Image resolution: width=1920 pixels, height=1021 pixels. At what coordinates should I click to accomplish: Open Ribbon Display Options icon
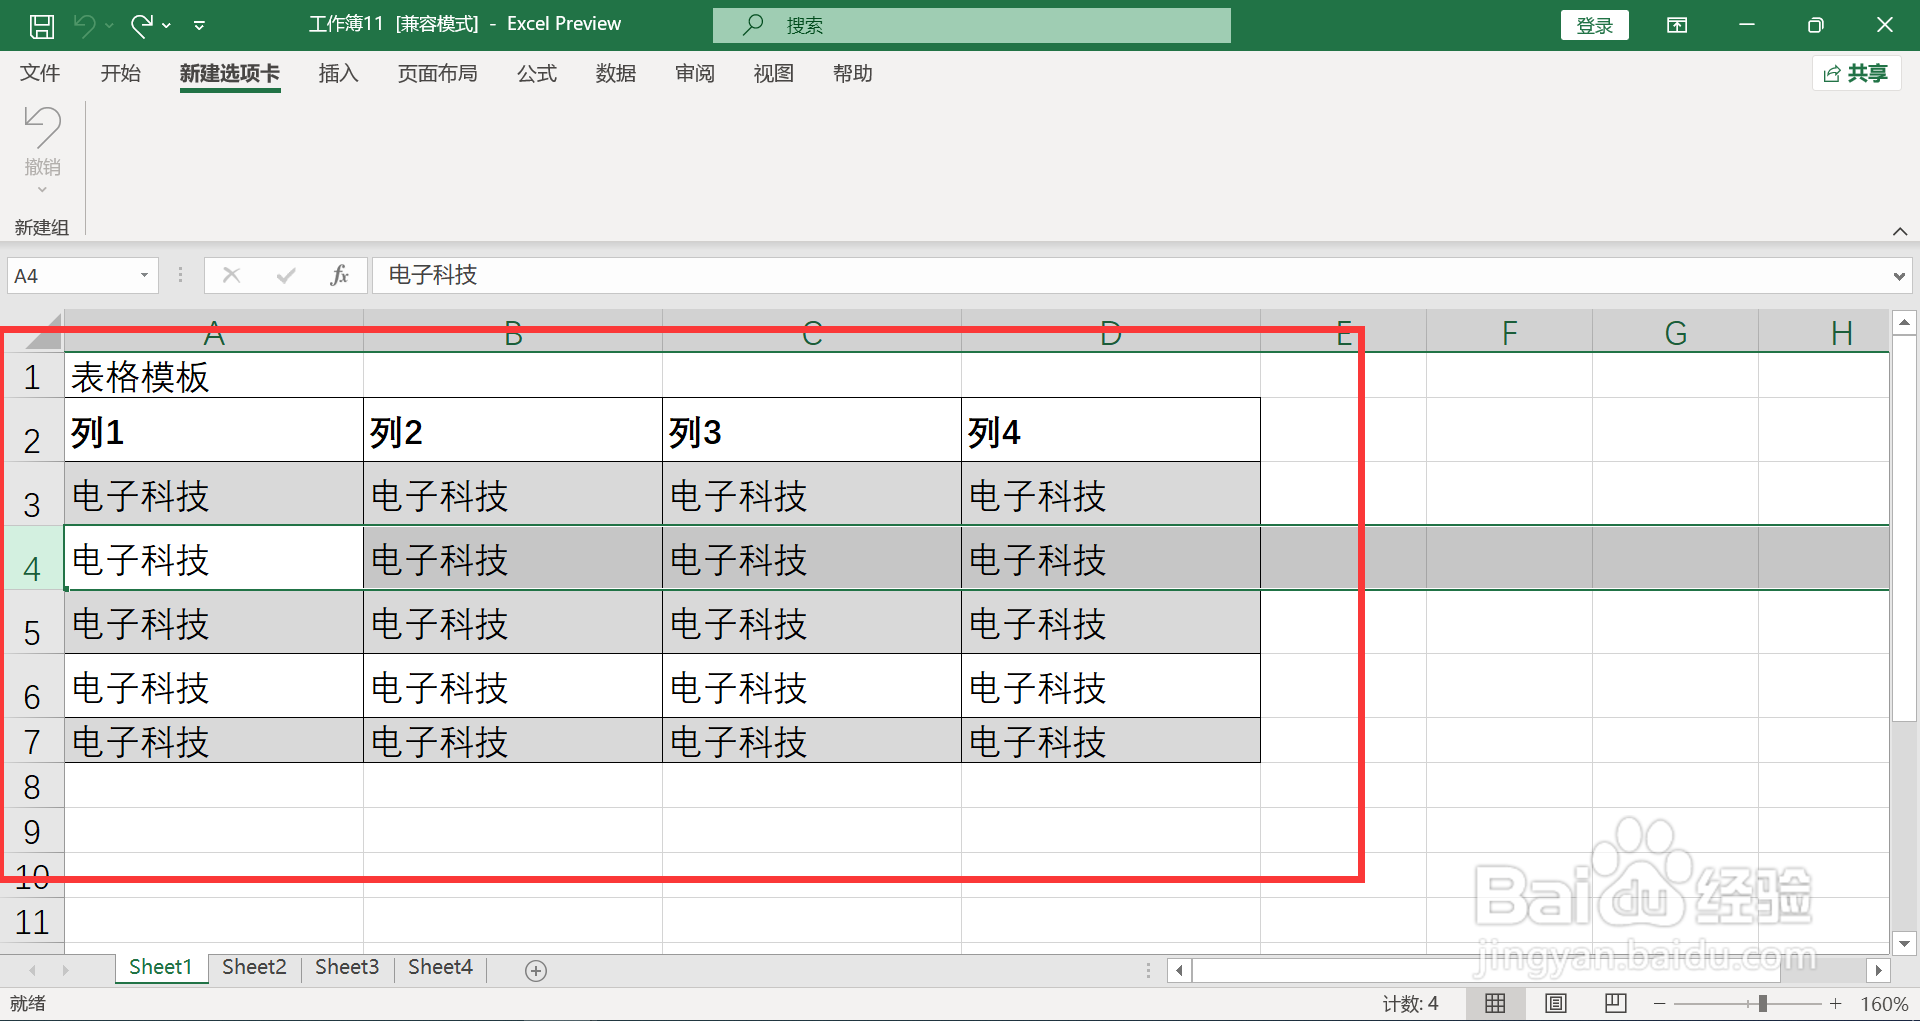(1677, 25)
